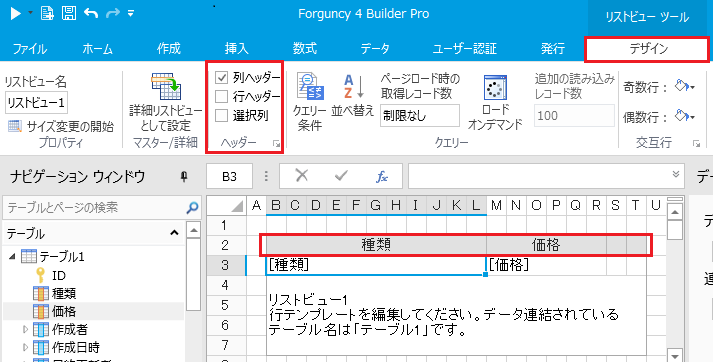713x362 pixels.
Task: Click the save floppy disk icon
Action: (69, 13)
